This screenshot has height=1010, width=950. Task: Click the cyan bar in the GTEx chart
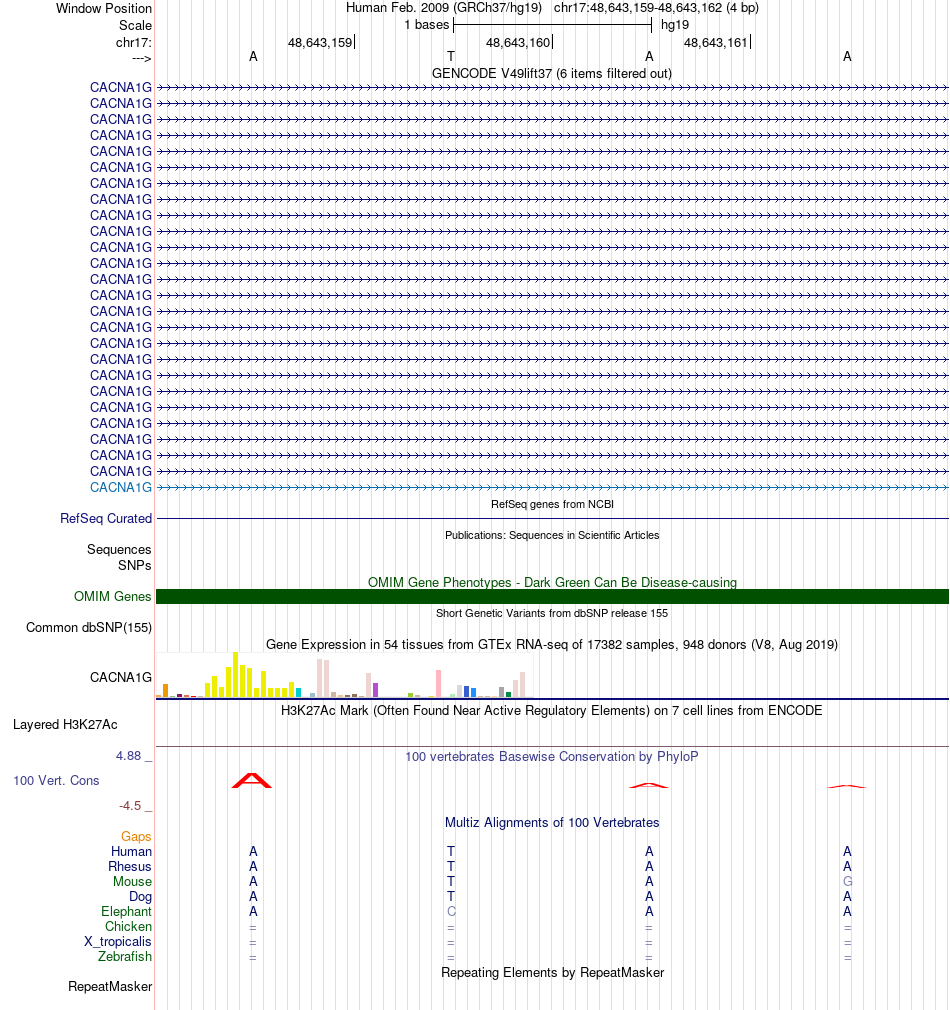tap(298, 692)
